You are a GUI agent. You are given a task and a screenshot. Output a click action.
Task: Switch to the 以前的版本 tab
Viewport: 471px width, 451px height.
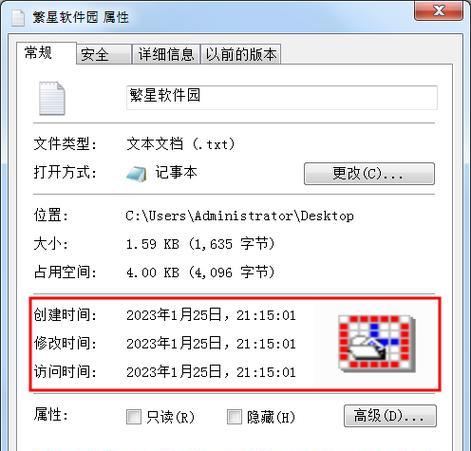pyautogui.click(x=241, y=54)
